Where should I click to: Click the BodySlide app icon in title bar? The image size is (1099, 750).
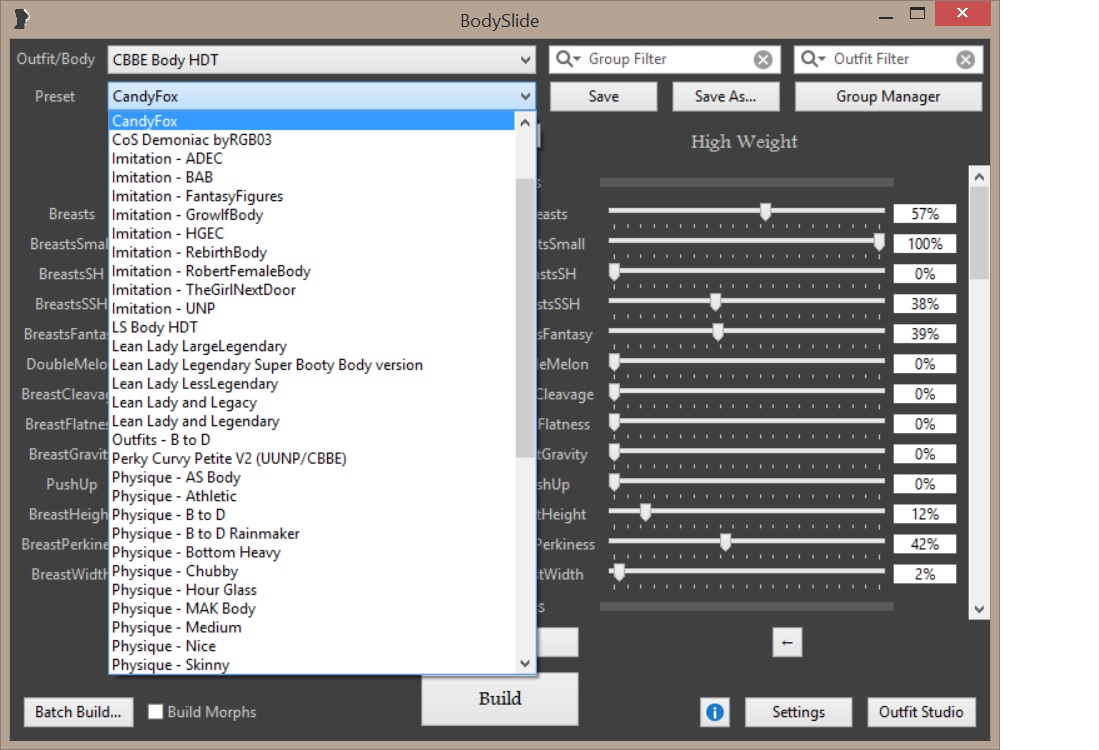click(22, 18)
